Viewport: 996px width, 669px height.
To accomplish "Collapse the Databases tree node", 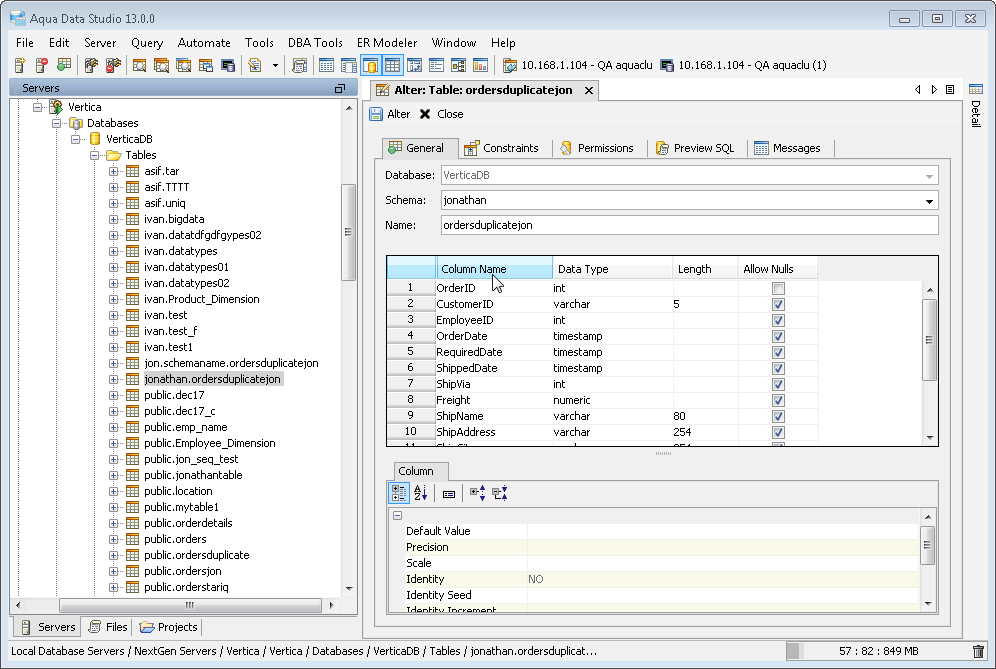I will tap(57, 123).
